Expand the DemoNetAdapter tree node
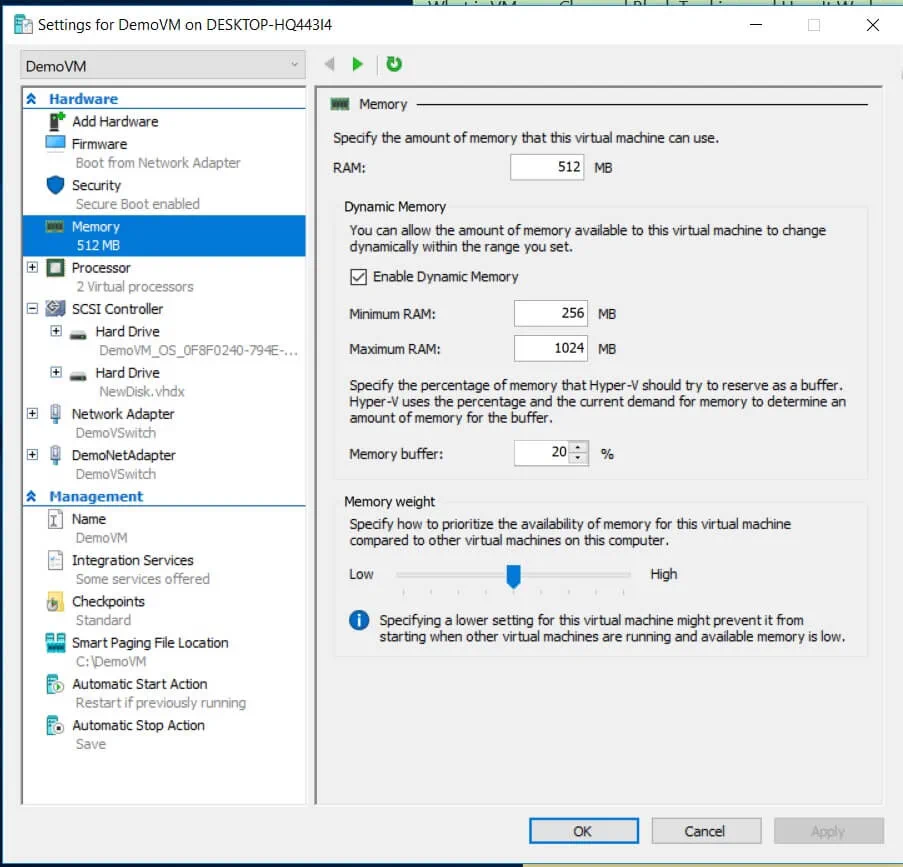Screen dimensions: 903x867 [x=32, y=455]
